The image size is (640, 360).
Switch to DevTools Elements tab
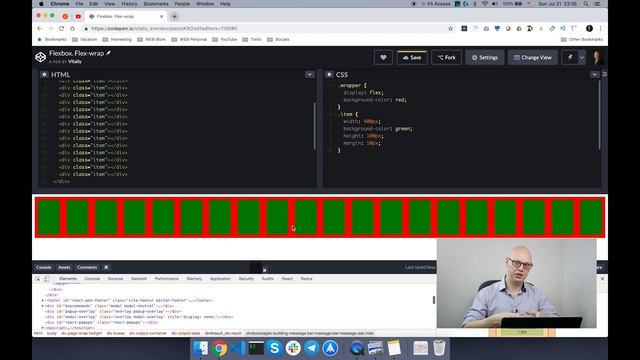[x=68, y=279]
